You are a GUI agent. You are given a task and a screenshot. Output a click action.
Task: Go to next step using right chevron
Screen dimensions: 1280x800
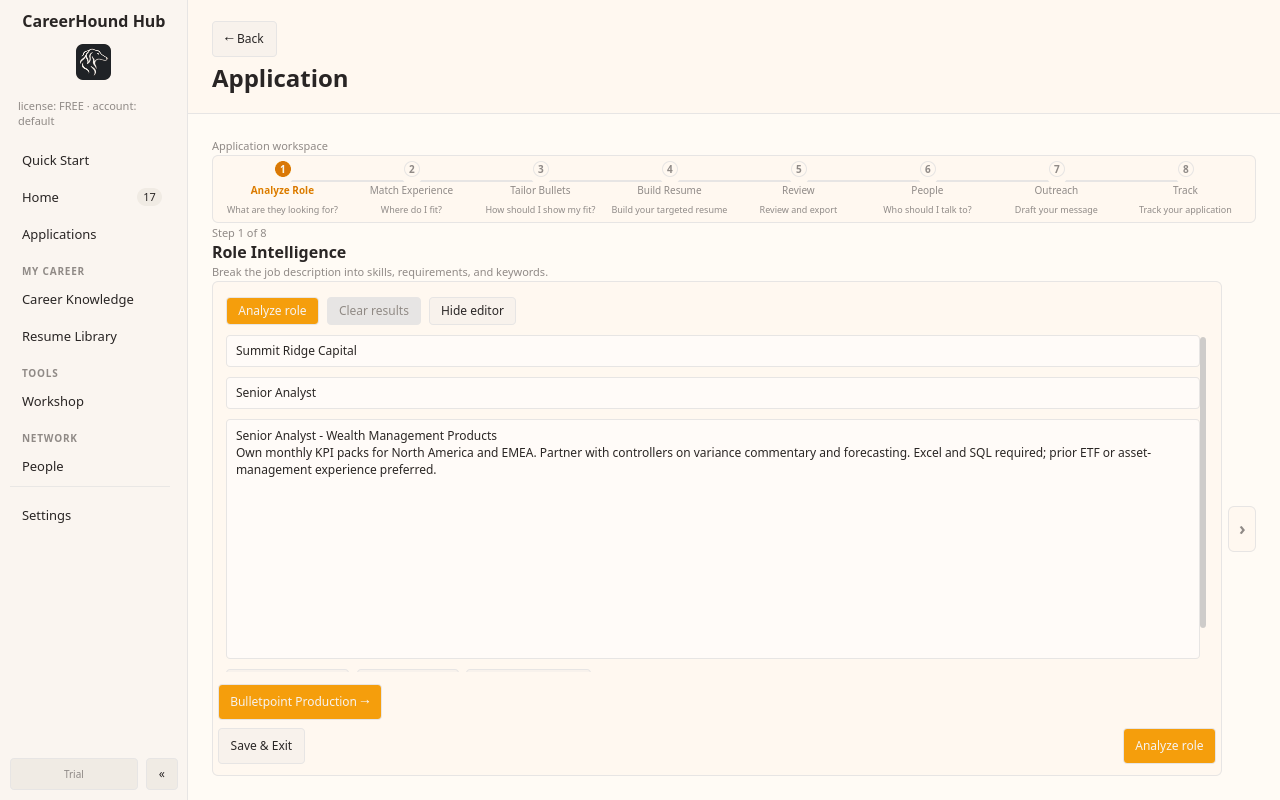pyautogui.click(x=1242, y=529)
